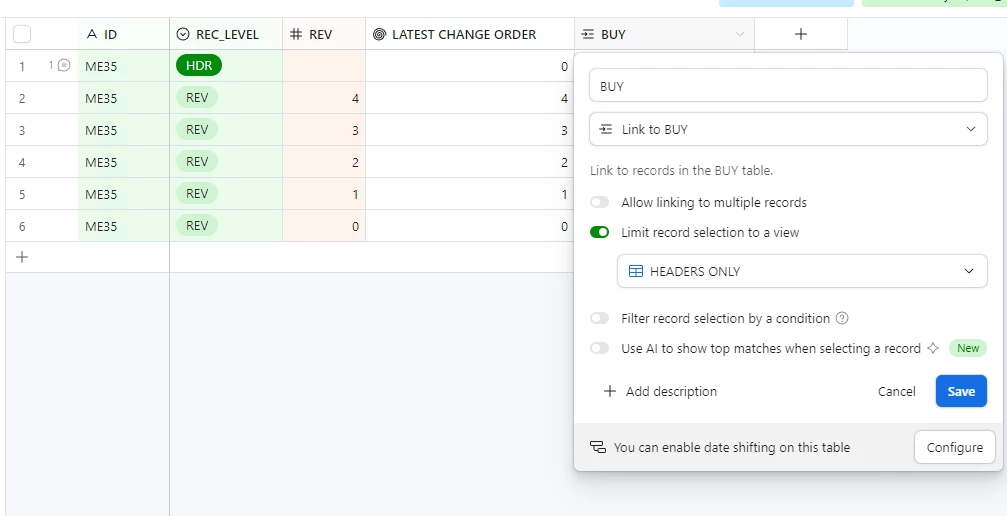The image size is (1007, 516).
Task: Open the Link to BUY field type dropdown
Action: (788, 129)
